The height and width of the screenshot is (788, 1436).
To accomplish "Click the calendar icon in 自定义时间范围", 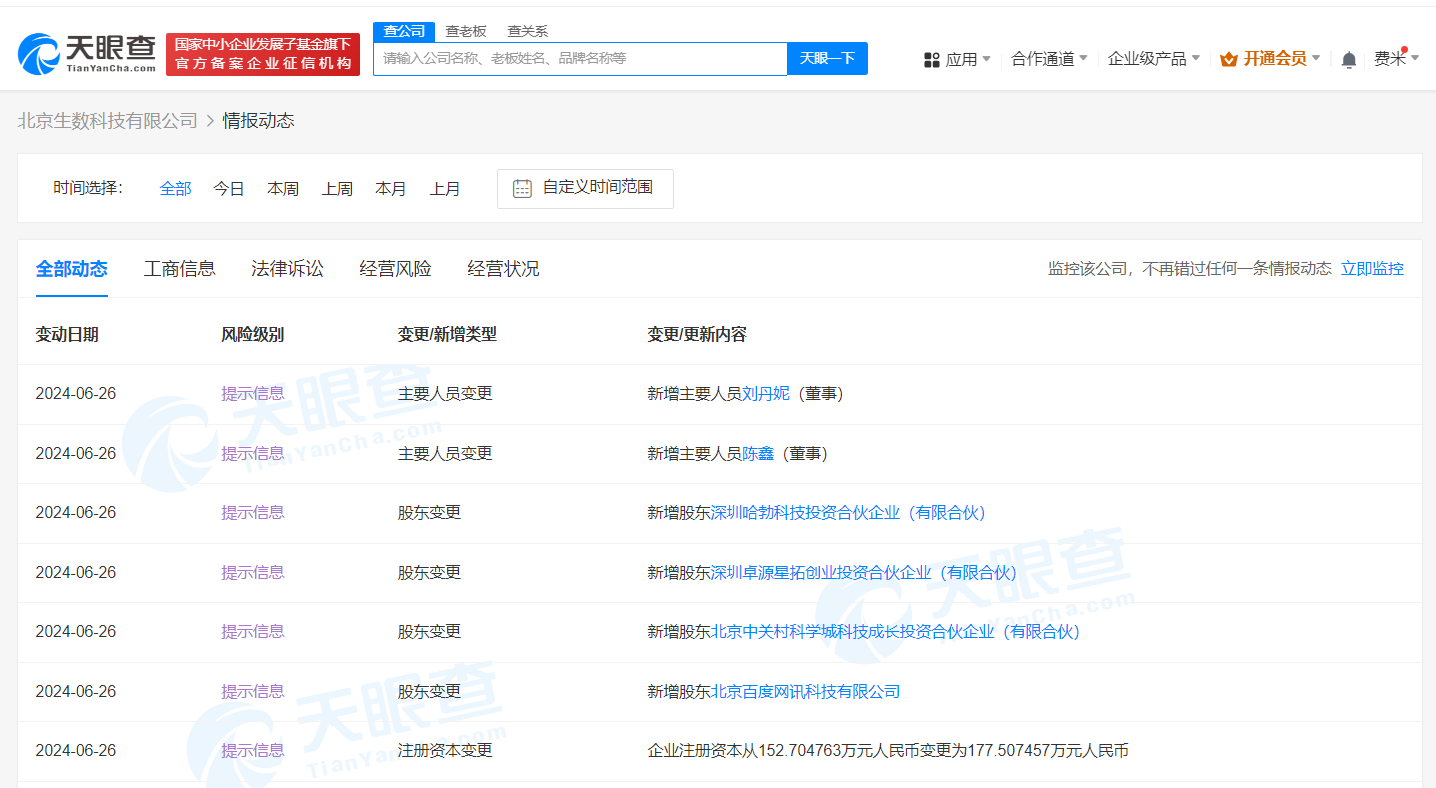I will coord(520,188).
